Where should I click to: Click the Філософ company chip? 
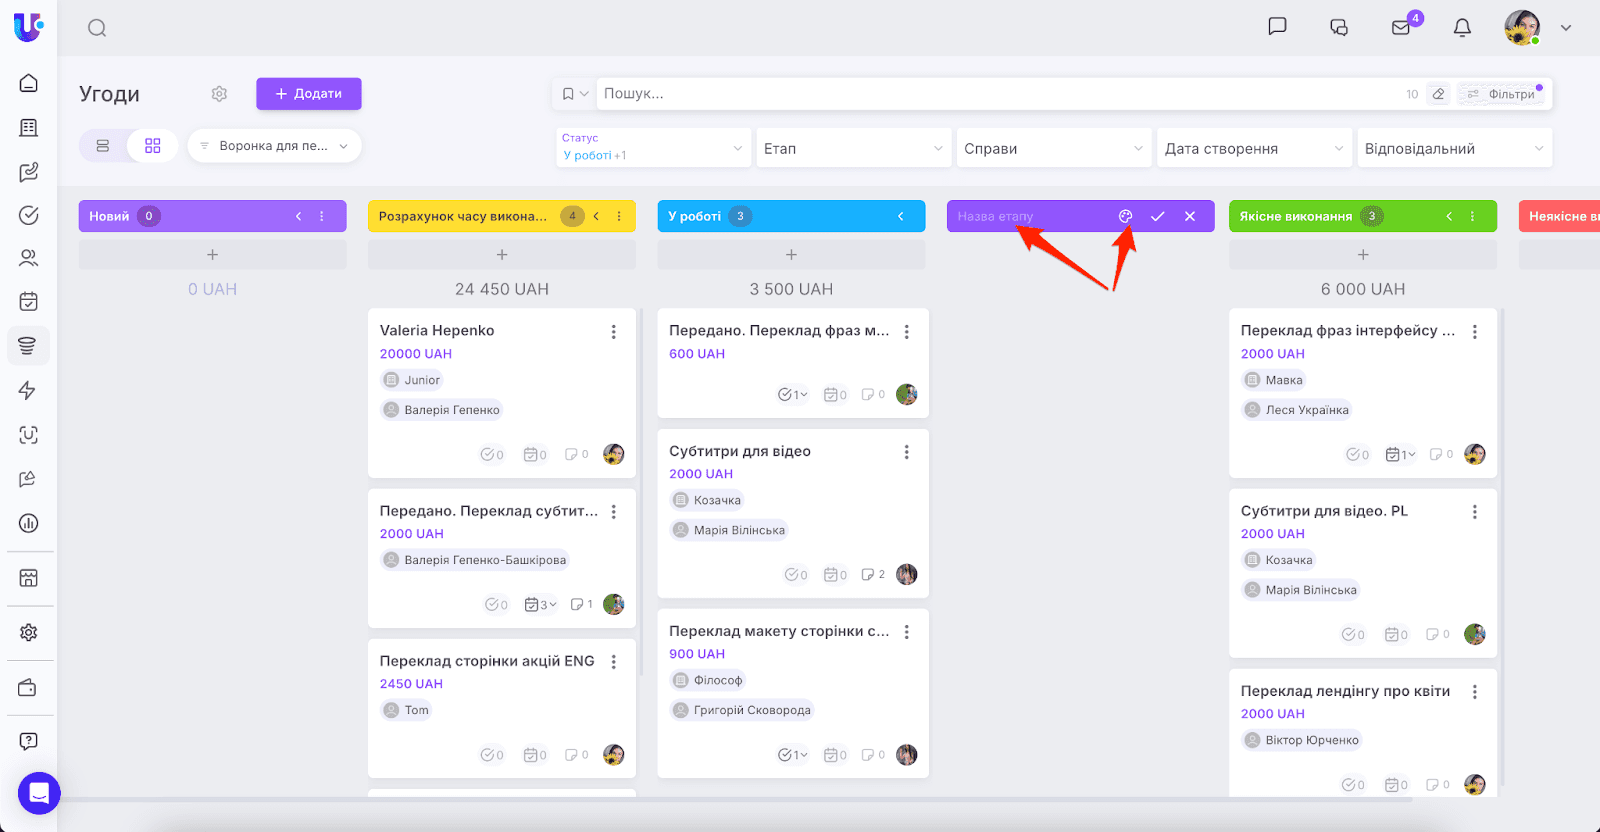(x=708, y=680)
